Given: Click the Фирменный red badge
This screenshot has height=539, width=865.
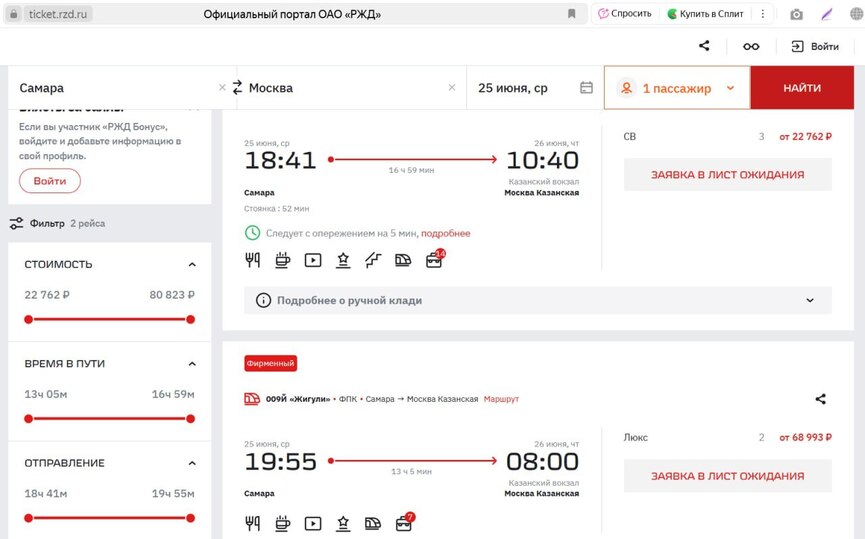Looking at the screenshot, I should click(270, 364).
